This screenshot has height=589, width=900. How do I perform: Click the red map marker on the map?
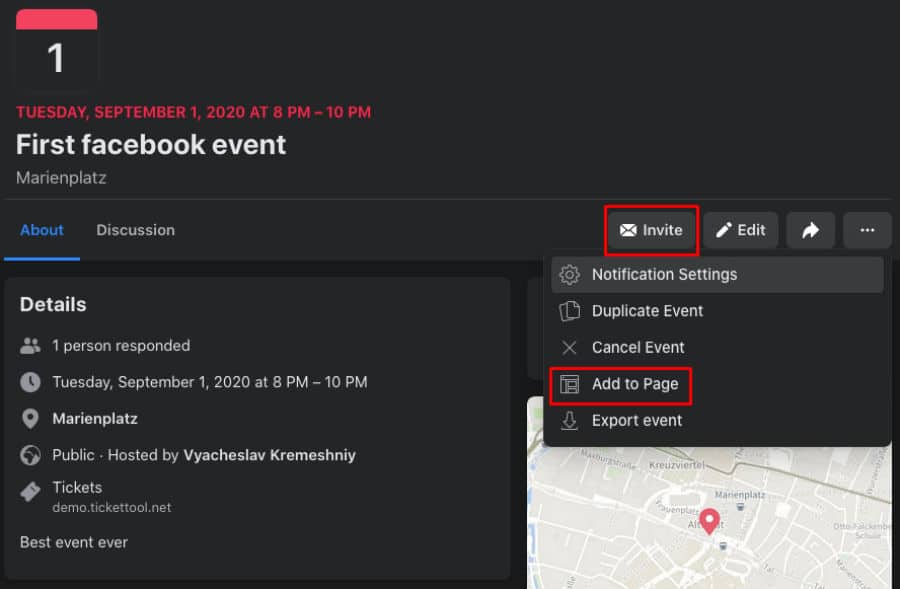pyautogui.click(x=710, y=519)
